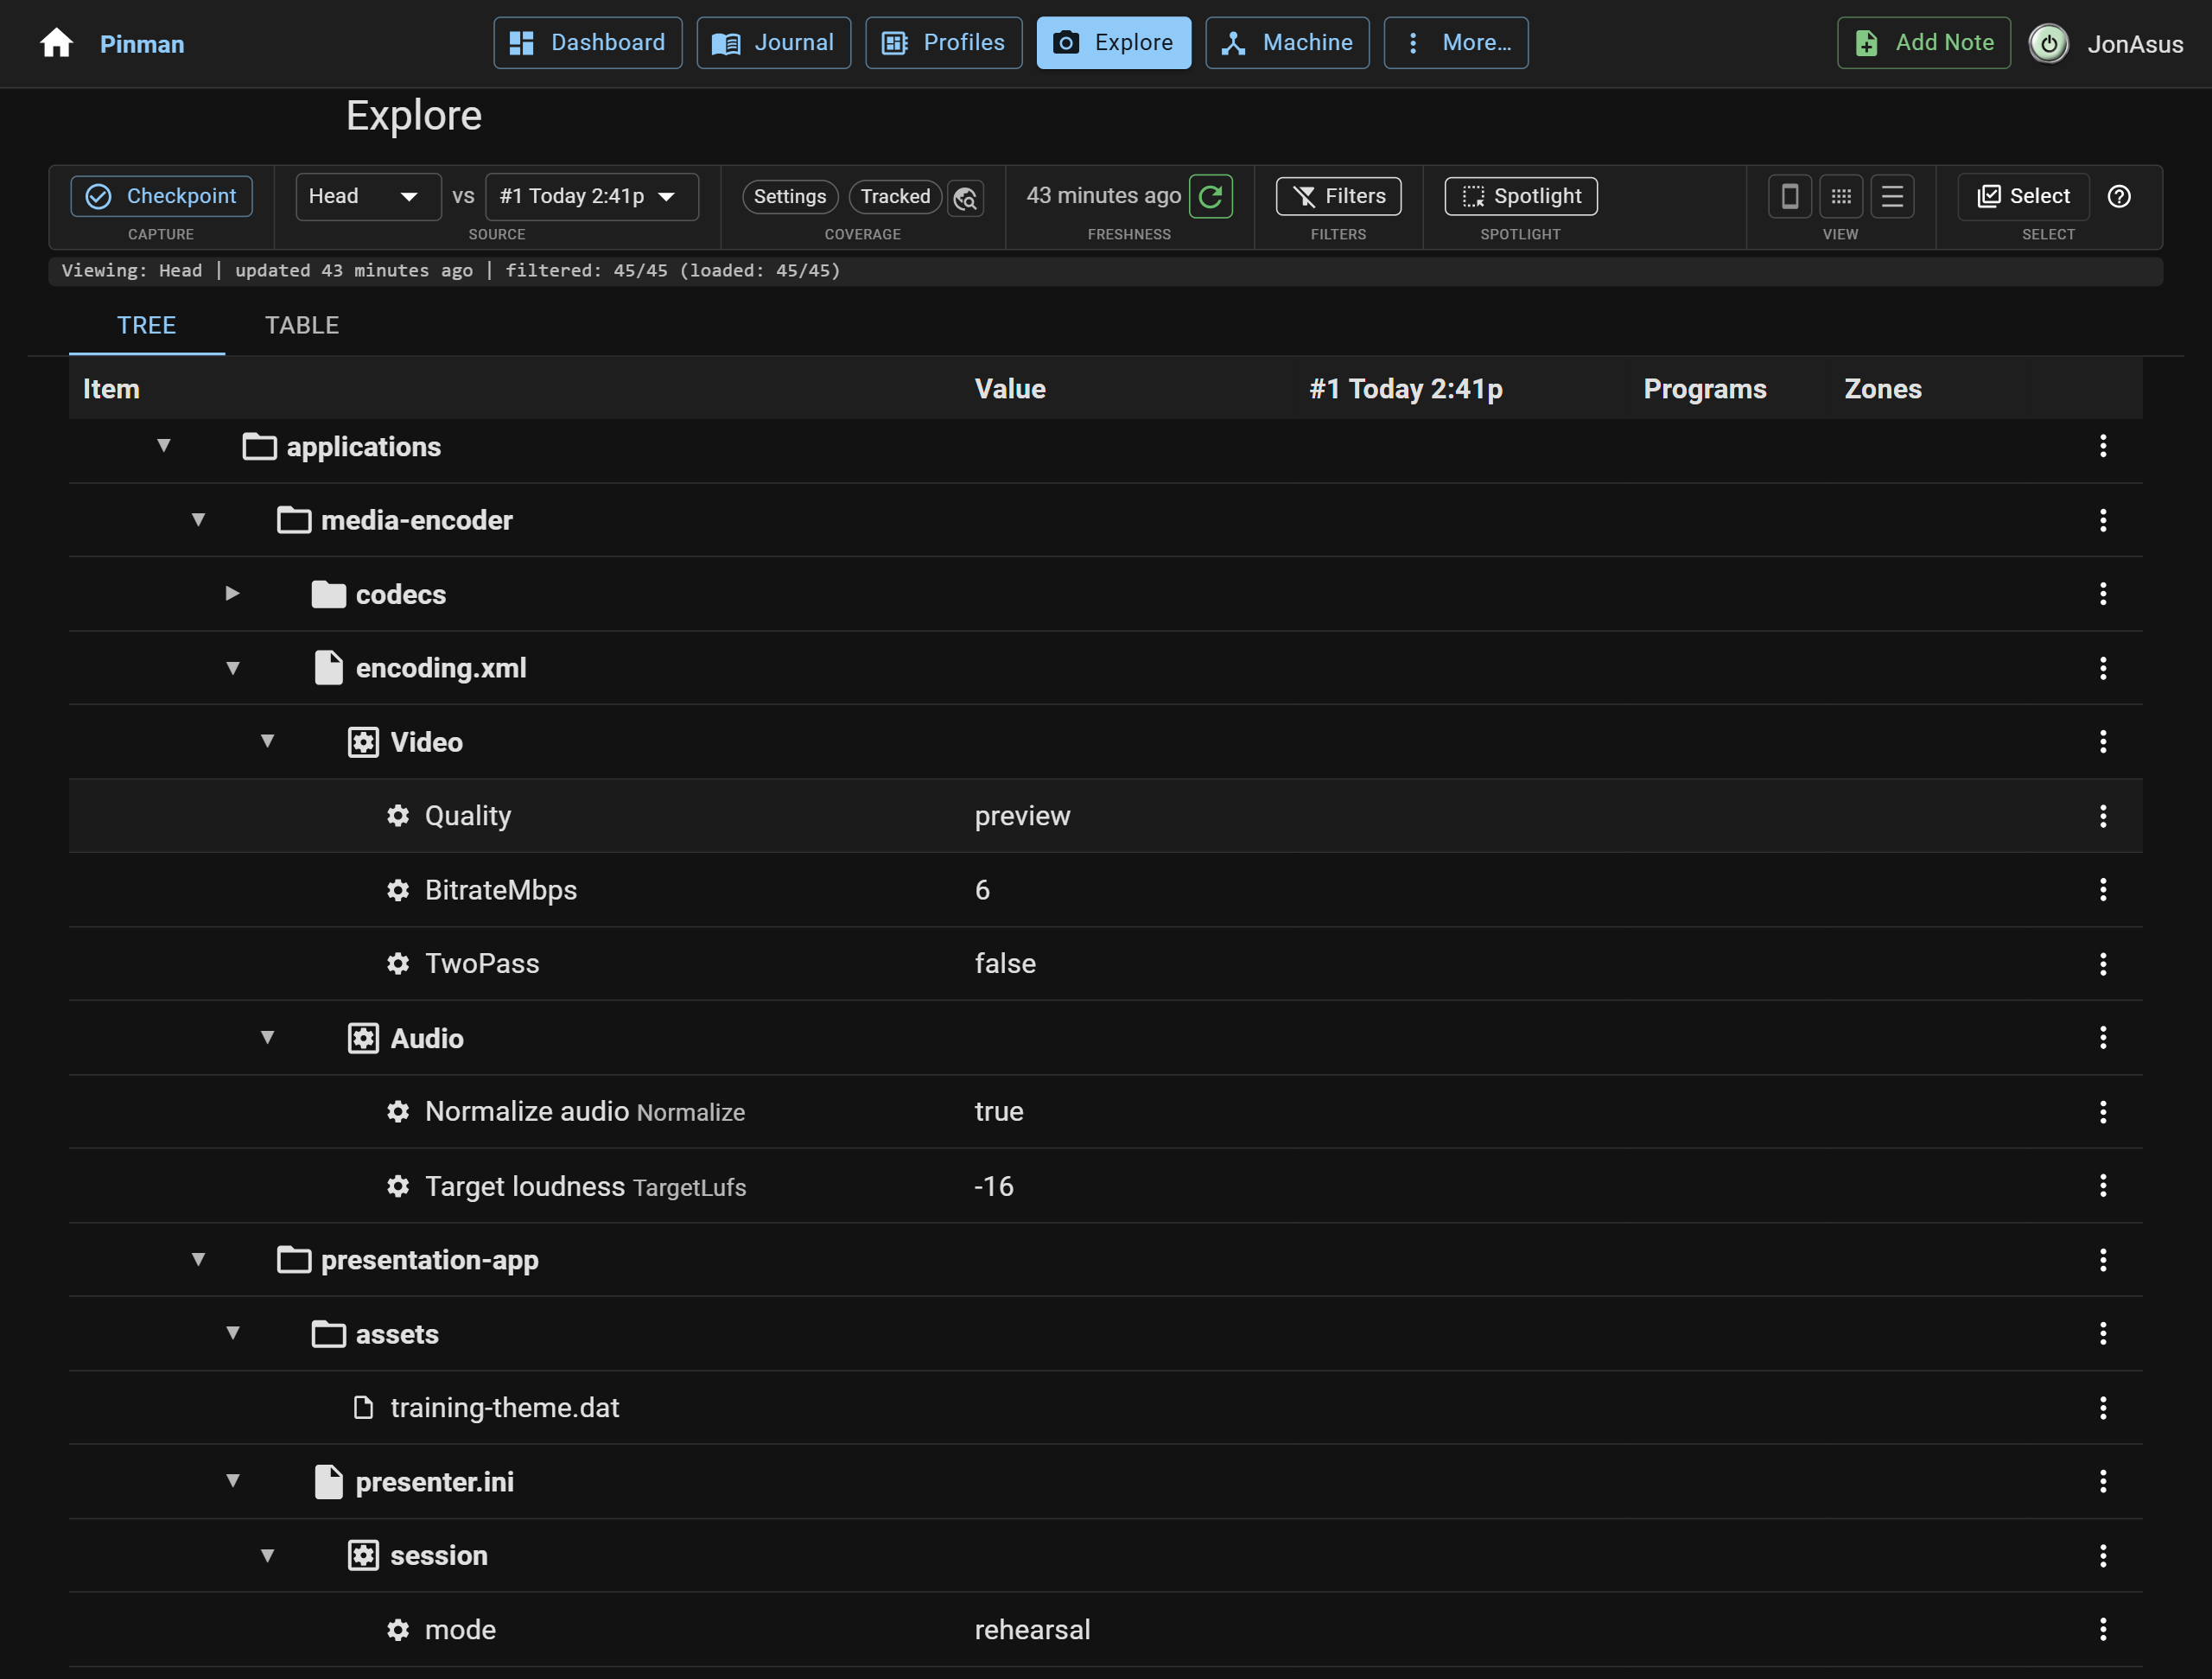Click the power icon next to JonAsus
This screenshot has width=2212, height=1679.
(2048, 43)
